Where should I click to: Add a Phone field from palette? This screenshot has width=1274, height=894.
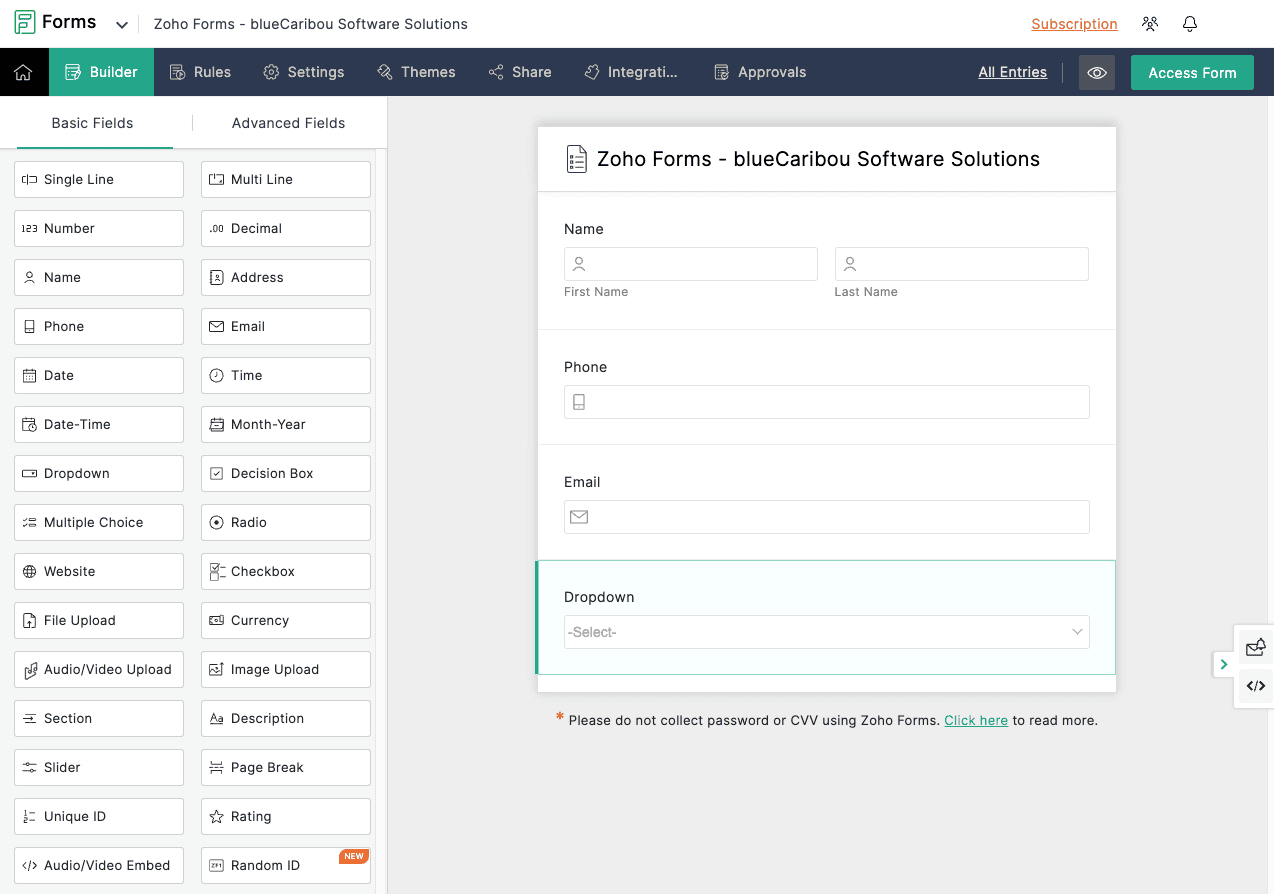coord(99,326)
